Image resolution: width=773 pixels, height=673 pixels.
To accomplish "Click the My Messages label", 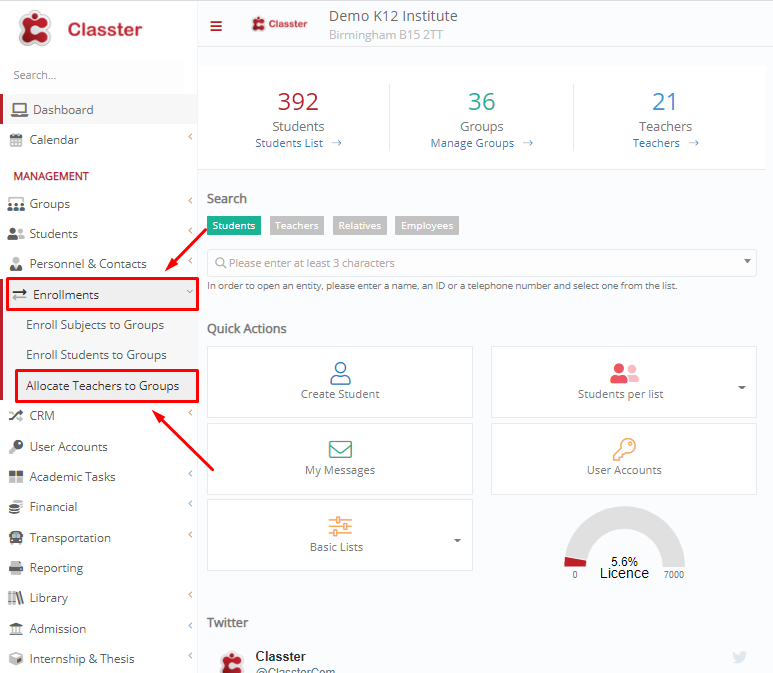I will tap(340, 470).
